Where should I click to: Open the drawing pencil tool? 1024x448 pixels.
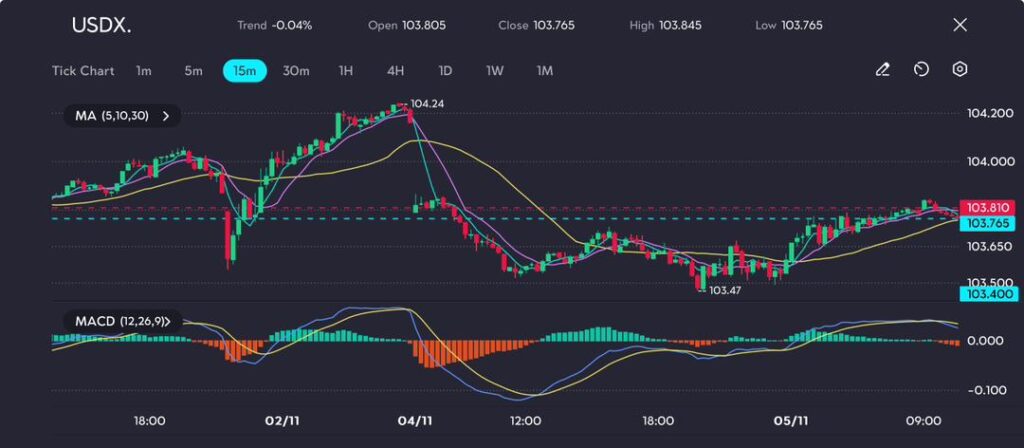[882, 70]
